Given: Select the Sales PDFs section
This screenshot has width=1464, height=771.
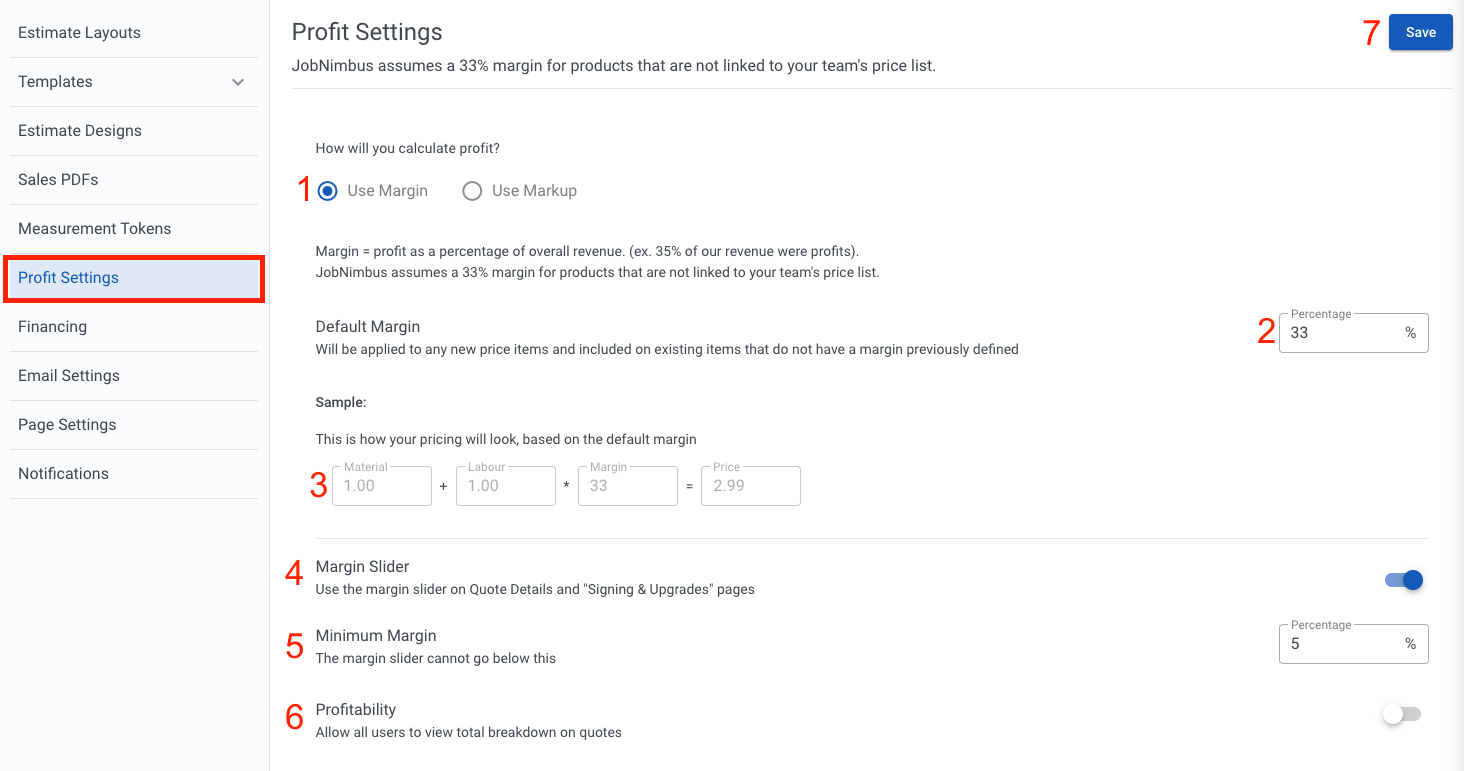Looking at the screenshot, I should [58, 179].
